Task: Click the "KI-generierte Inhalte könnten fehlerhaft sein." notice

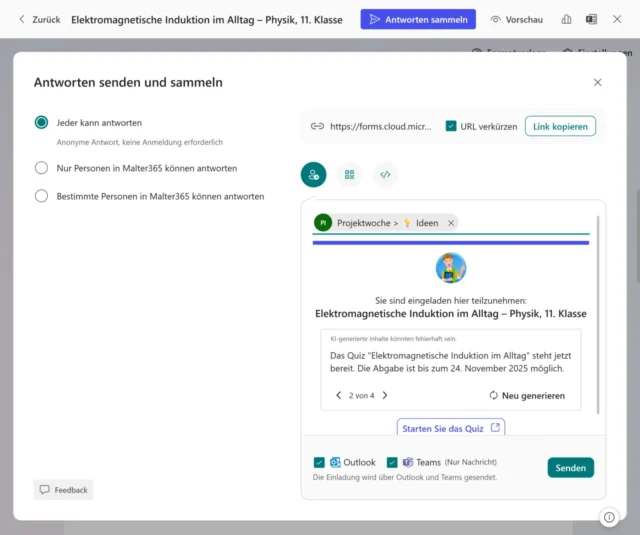Action: pos(393,339)
